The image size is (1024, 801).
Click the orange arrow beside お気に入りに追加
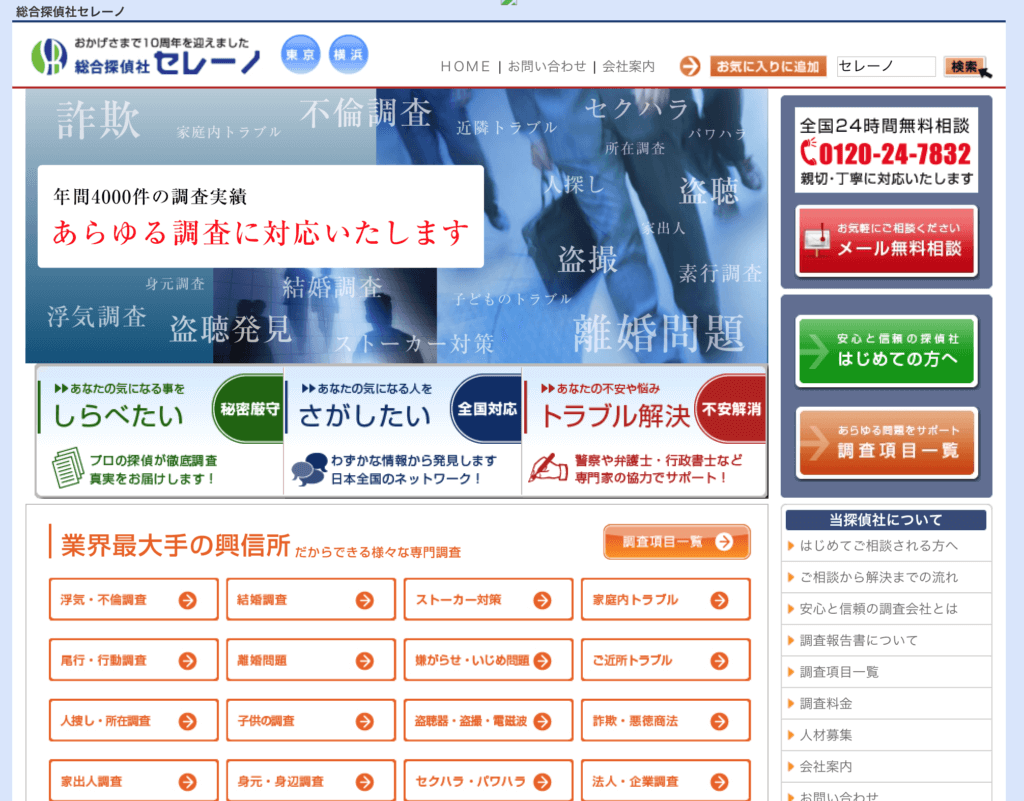[690, 67]
